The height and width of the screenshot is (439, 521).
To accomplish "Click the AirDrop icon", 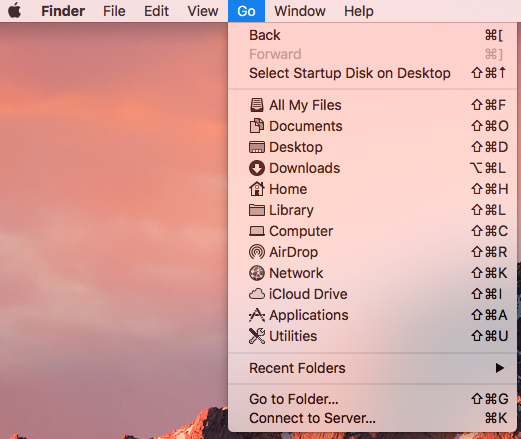I will 257,252.
